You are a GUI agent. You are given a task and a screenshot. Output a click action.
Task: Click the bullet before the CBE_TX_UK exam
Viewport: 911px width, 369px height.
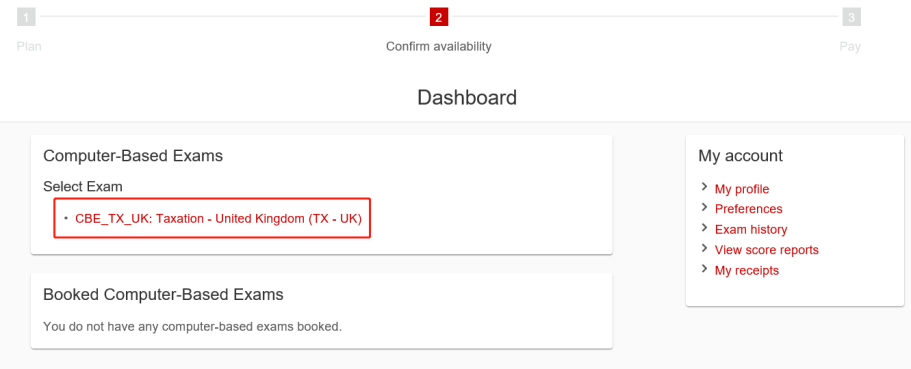point(66,218)
